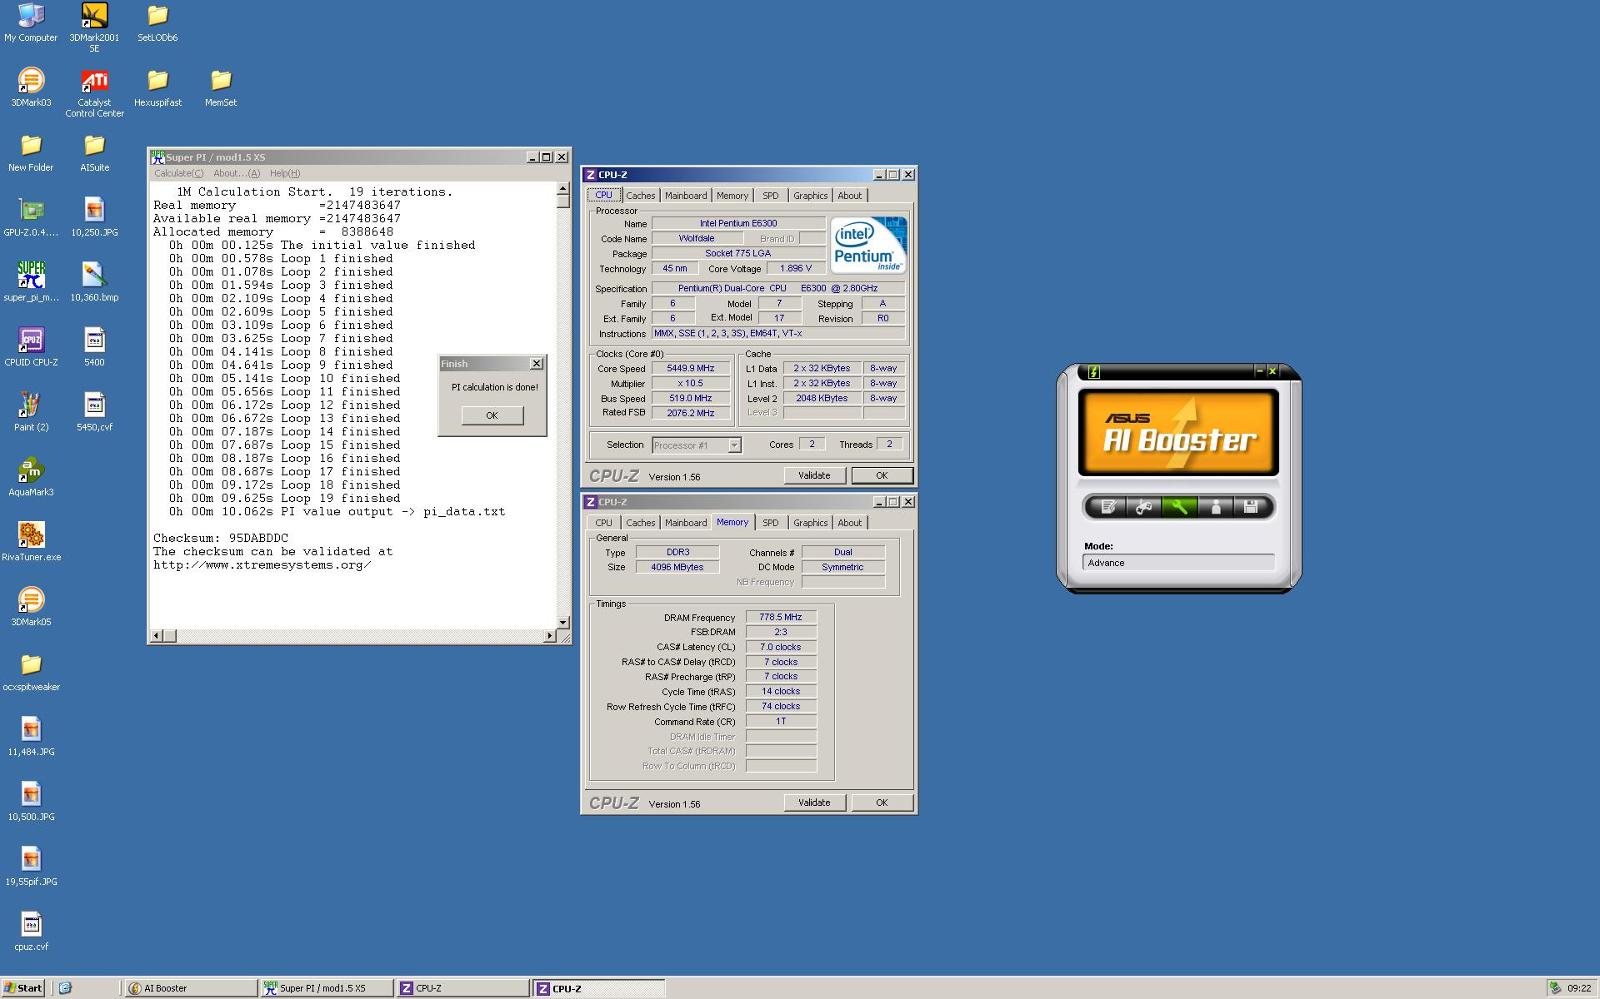Launch 3DMark03 desktop shortcut
1600x999 pixels.
click(x=31, y=87)
